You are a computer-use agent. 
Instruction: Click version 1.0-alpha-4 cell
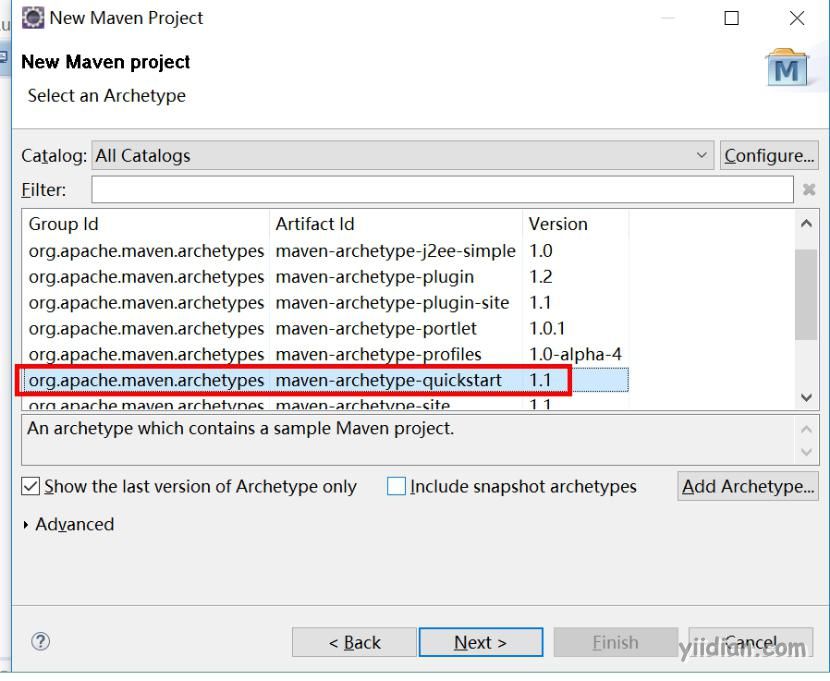(x=575, y=354)
